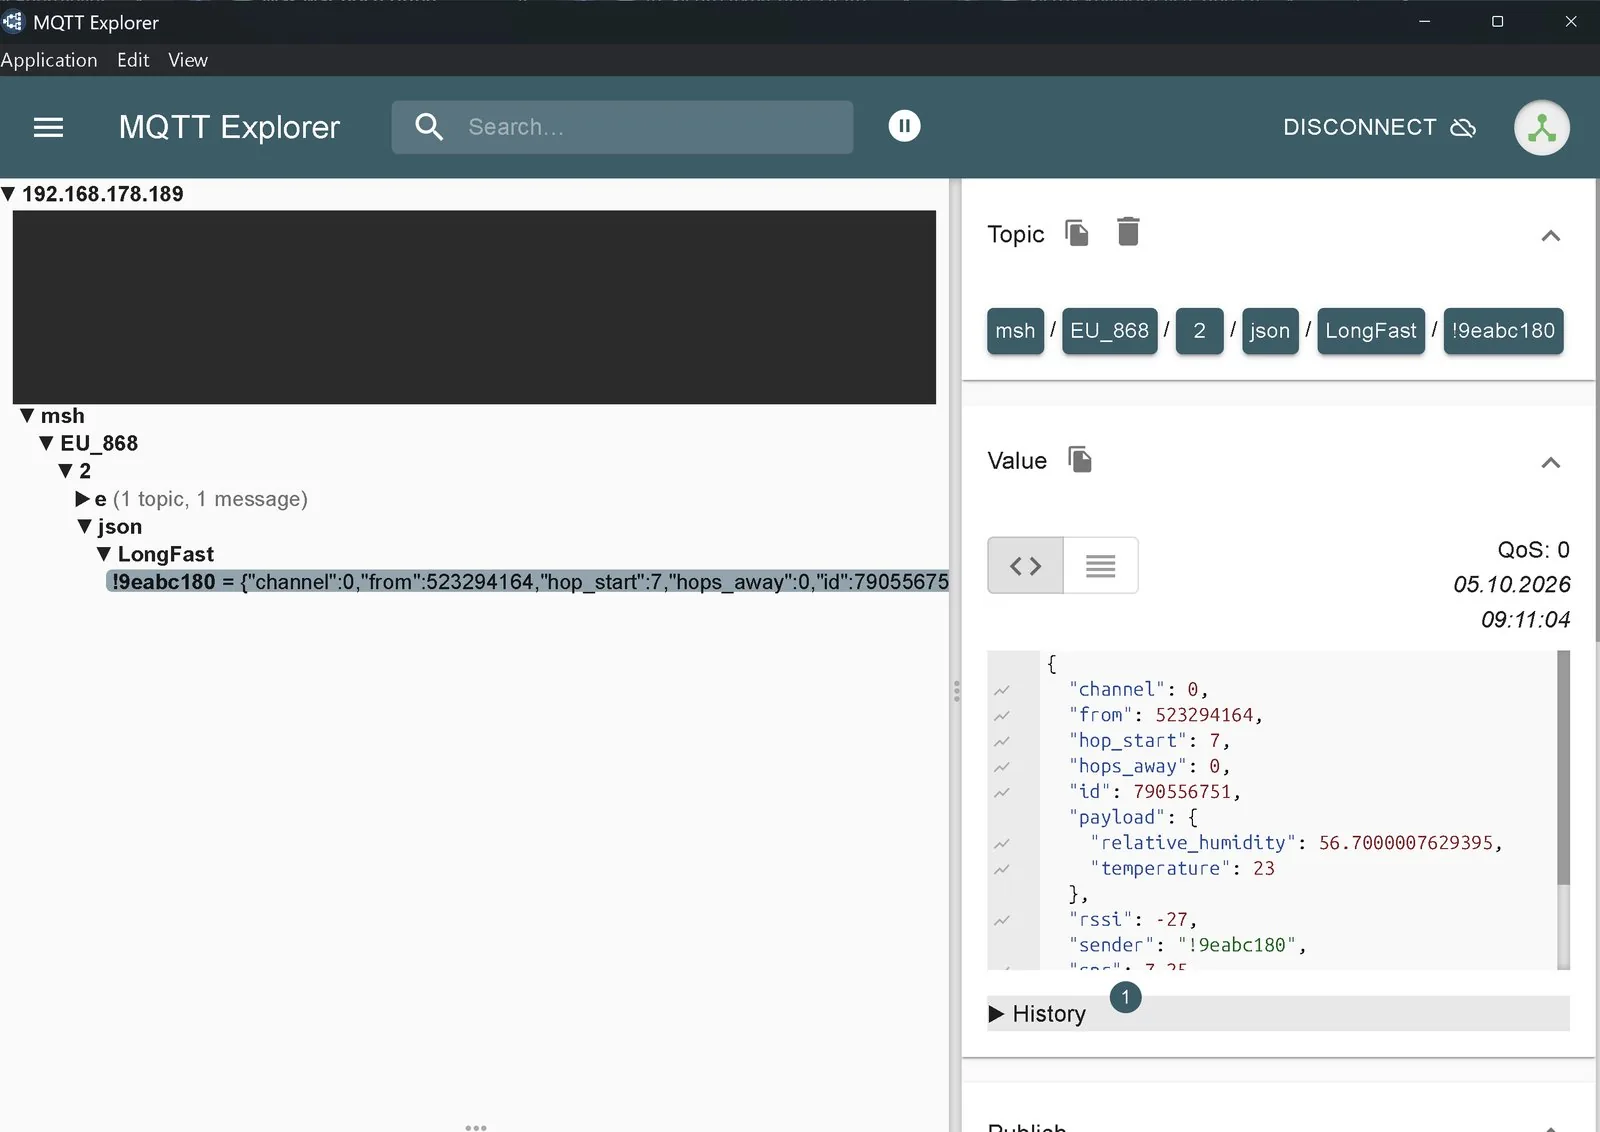The image size is (1600, 1132).
Task: Click the "sender" line in JSON
Action: (x=1188, y=945)
